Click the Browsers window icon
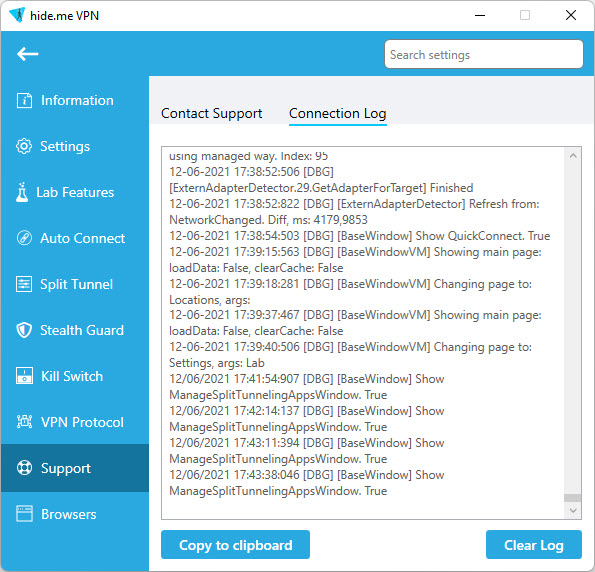Screen dimensions: 595x572 coord(24,514)
